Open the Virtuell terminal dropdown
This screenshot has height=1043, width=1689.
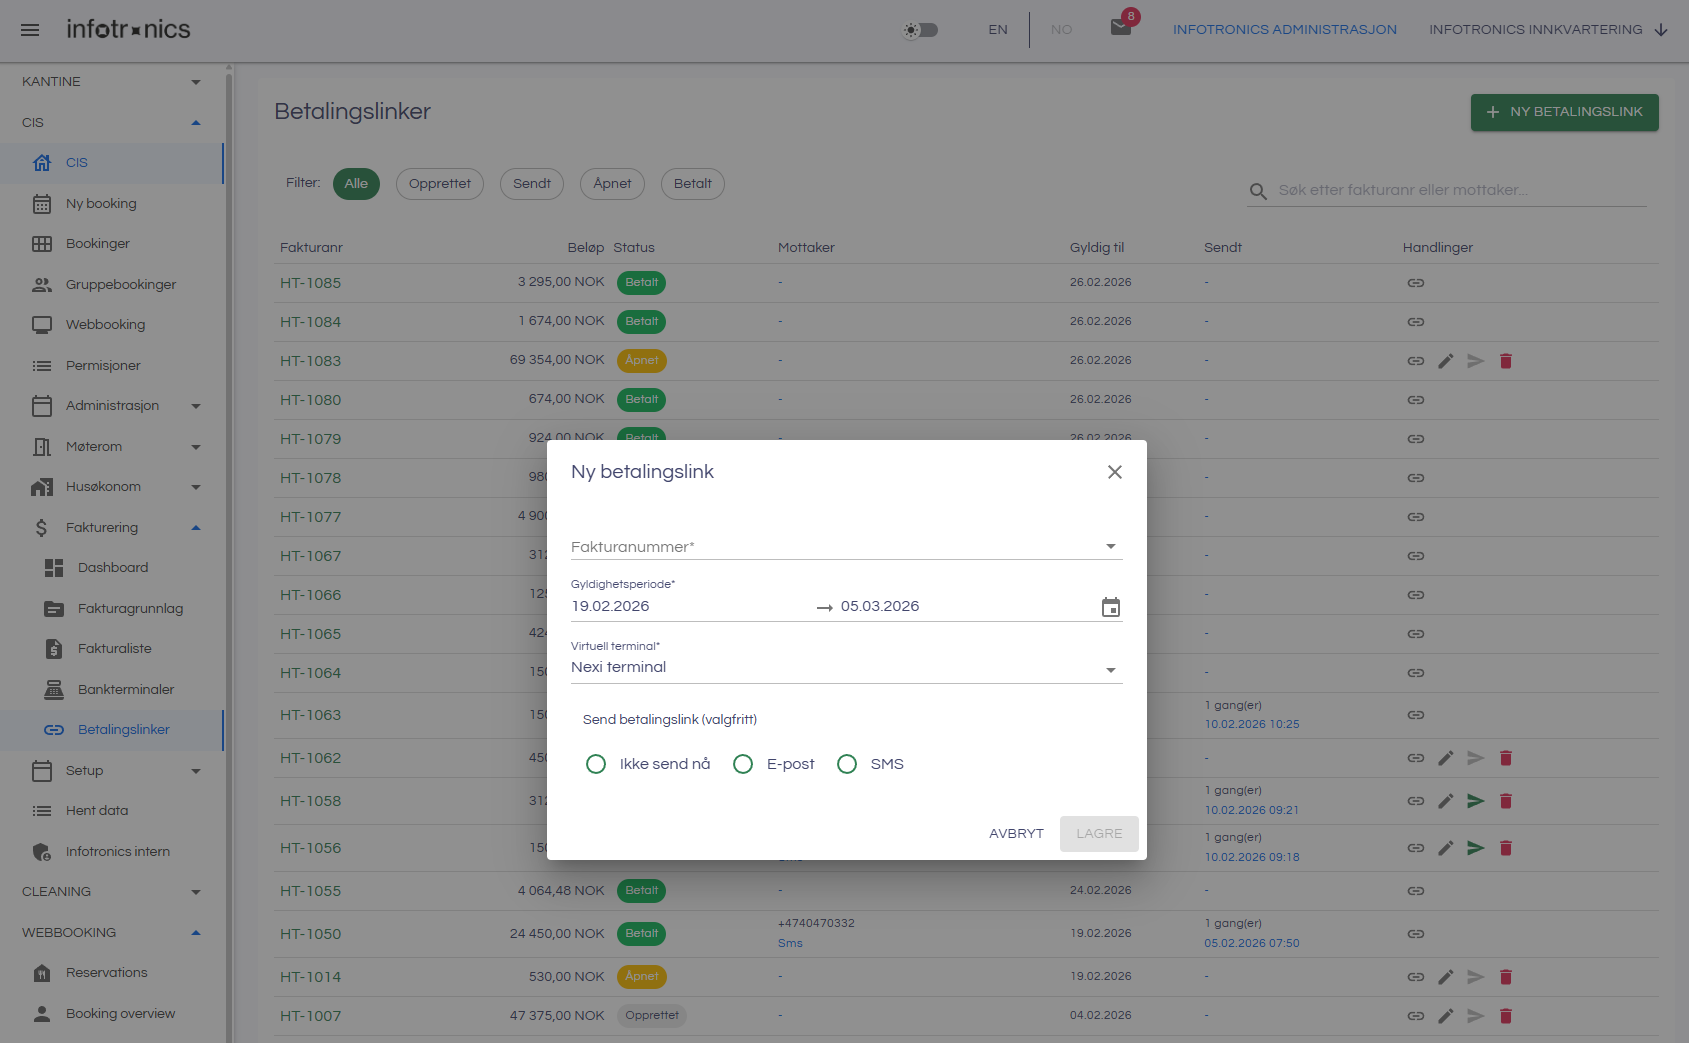847,667
